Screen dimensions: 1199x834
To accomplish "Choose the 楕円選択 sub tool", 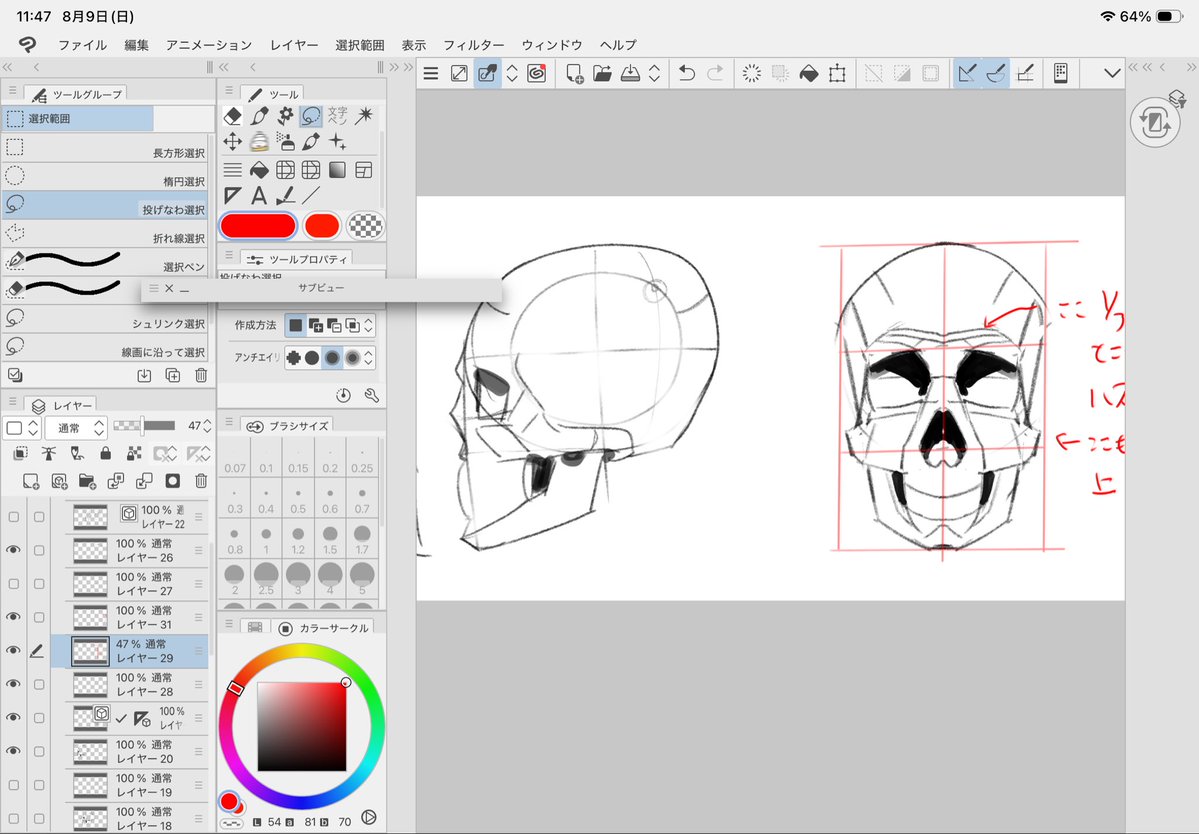I will pos(105,177).
